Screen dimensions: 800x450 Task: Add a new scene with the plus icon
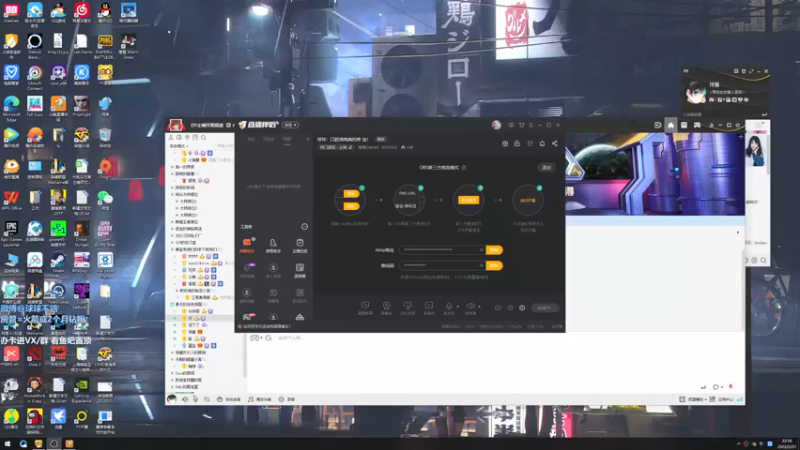tap(307, 139)
